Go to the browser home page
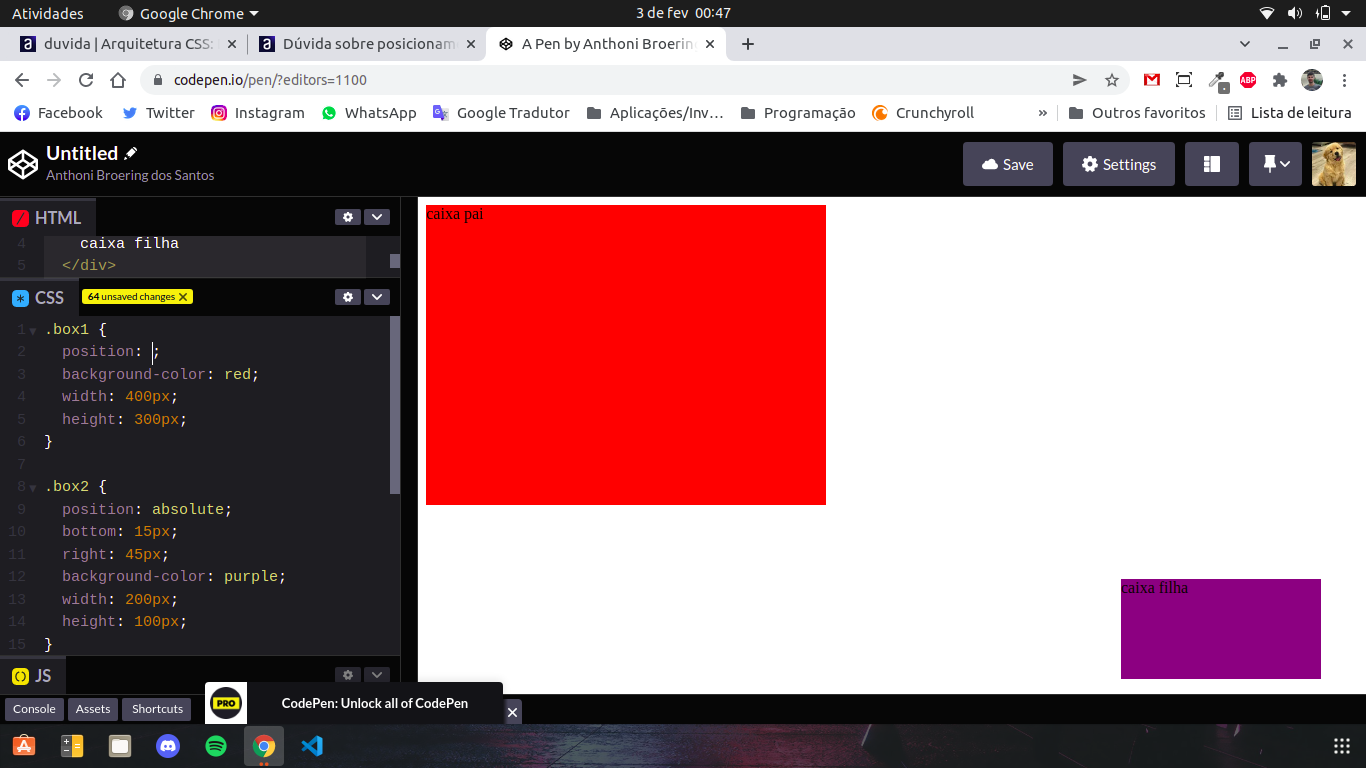 click(x=118, y=80)
